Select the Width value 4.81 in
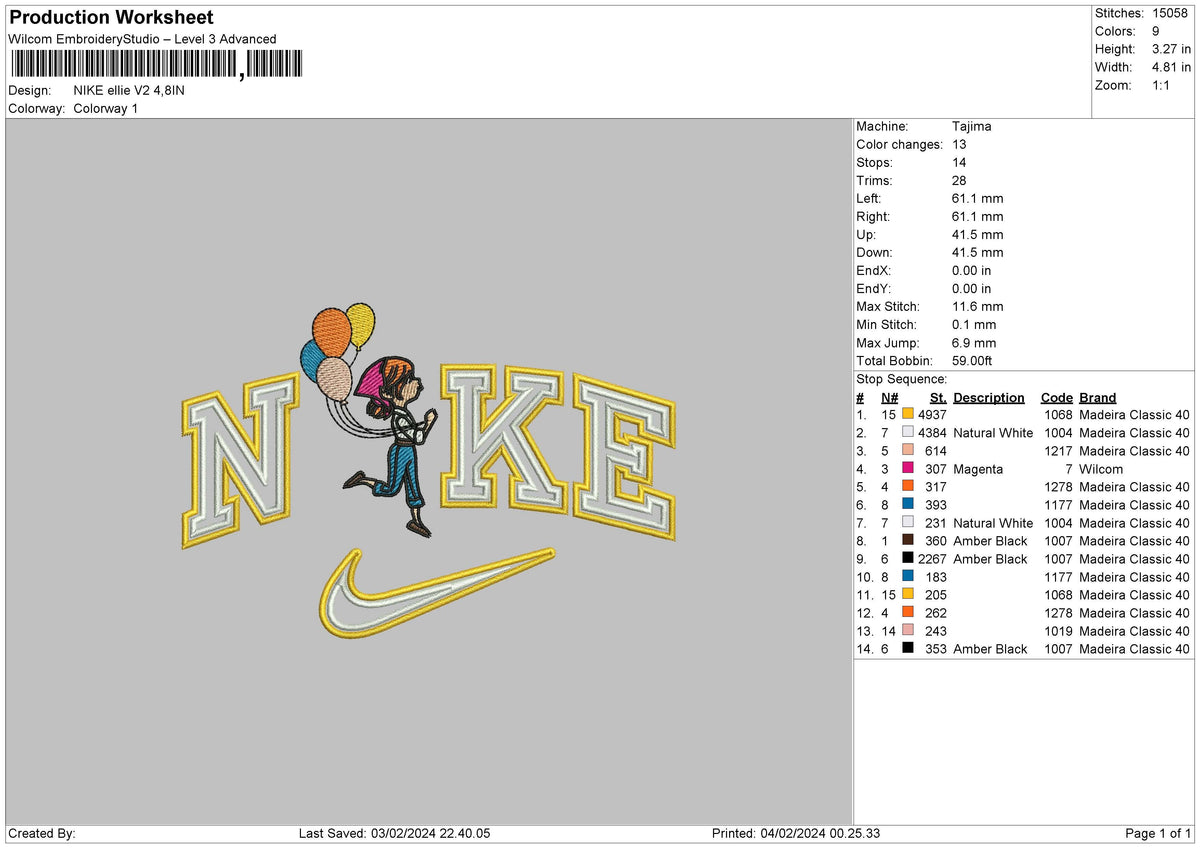 1171,67
